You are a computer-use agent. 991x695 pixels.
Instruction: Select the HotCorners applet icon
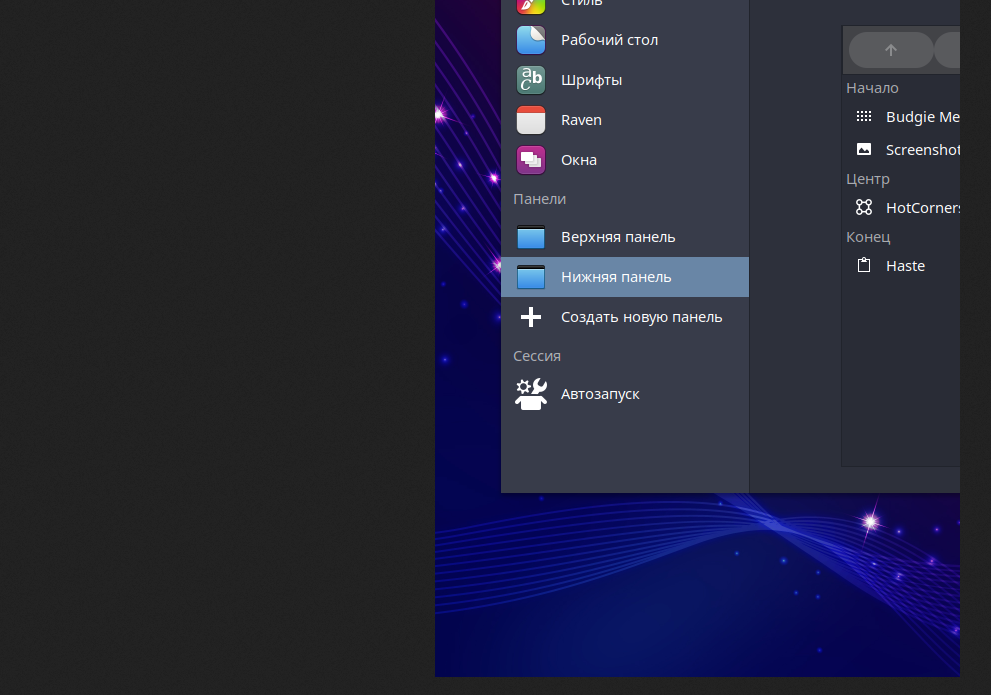(x=864, y=207)
